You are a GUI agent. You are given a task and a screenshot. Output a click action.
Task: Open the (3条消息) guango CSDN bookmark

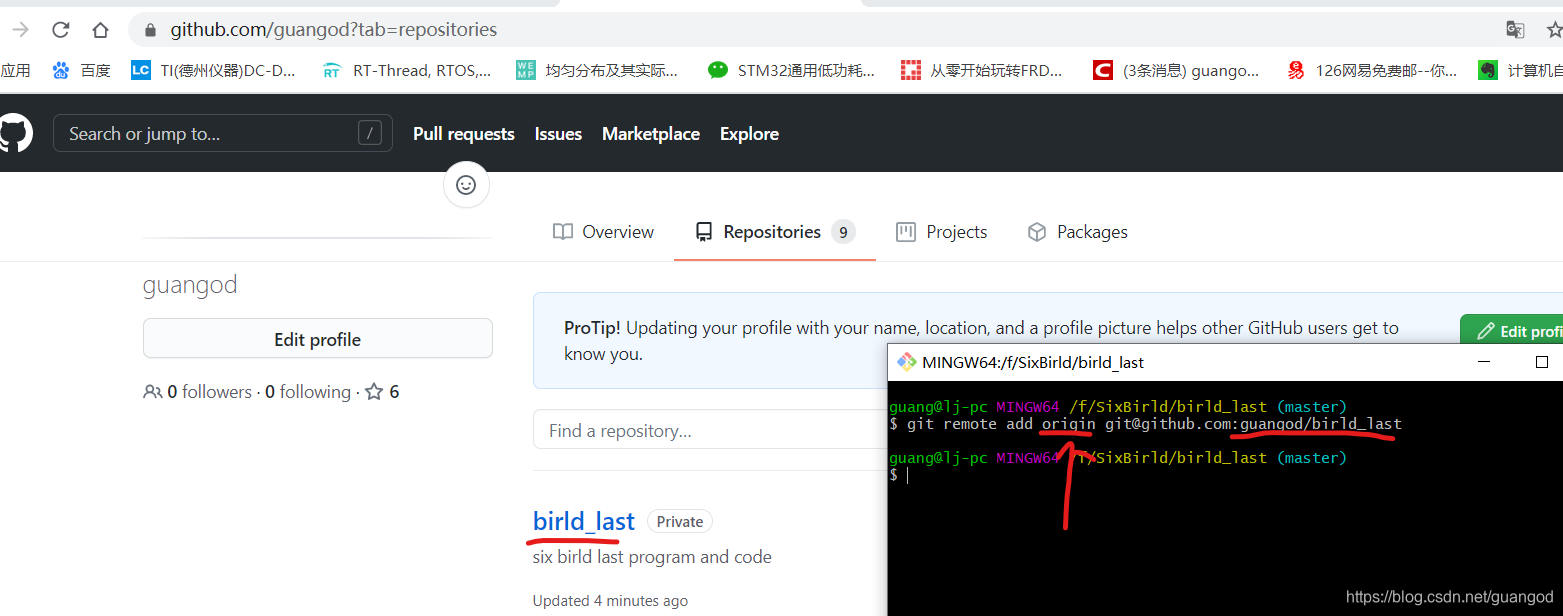(1177, 70)
